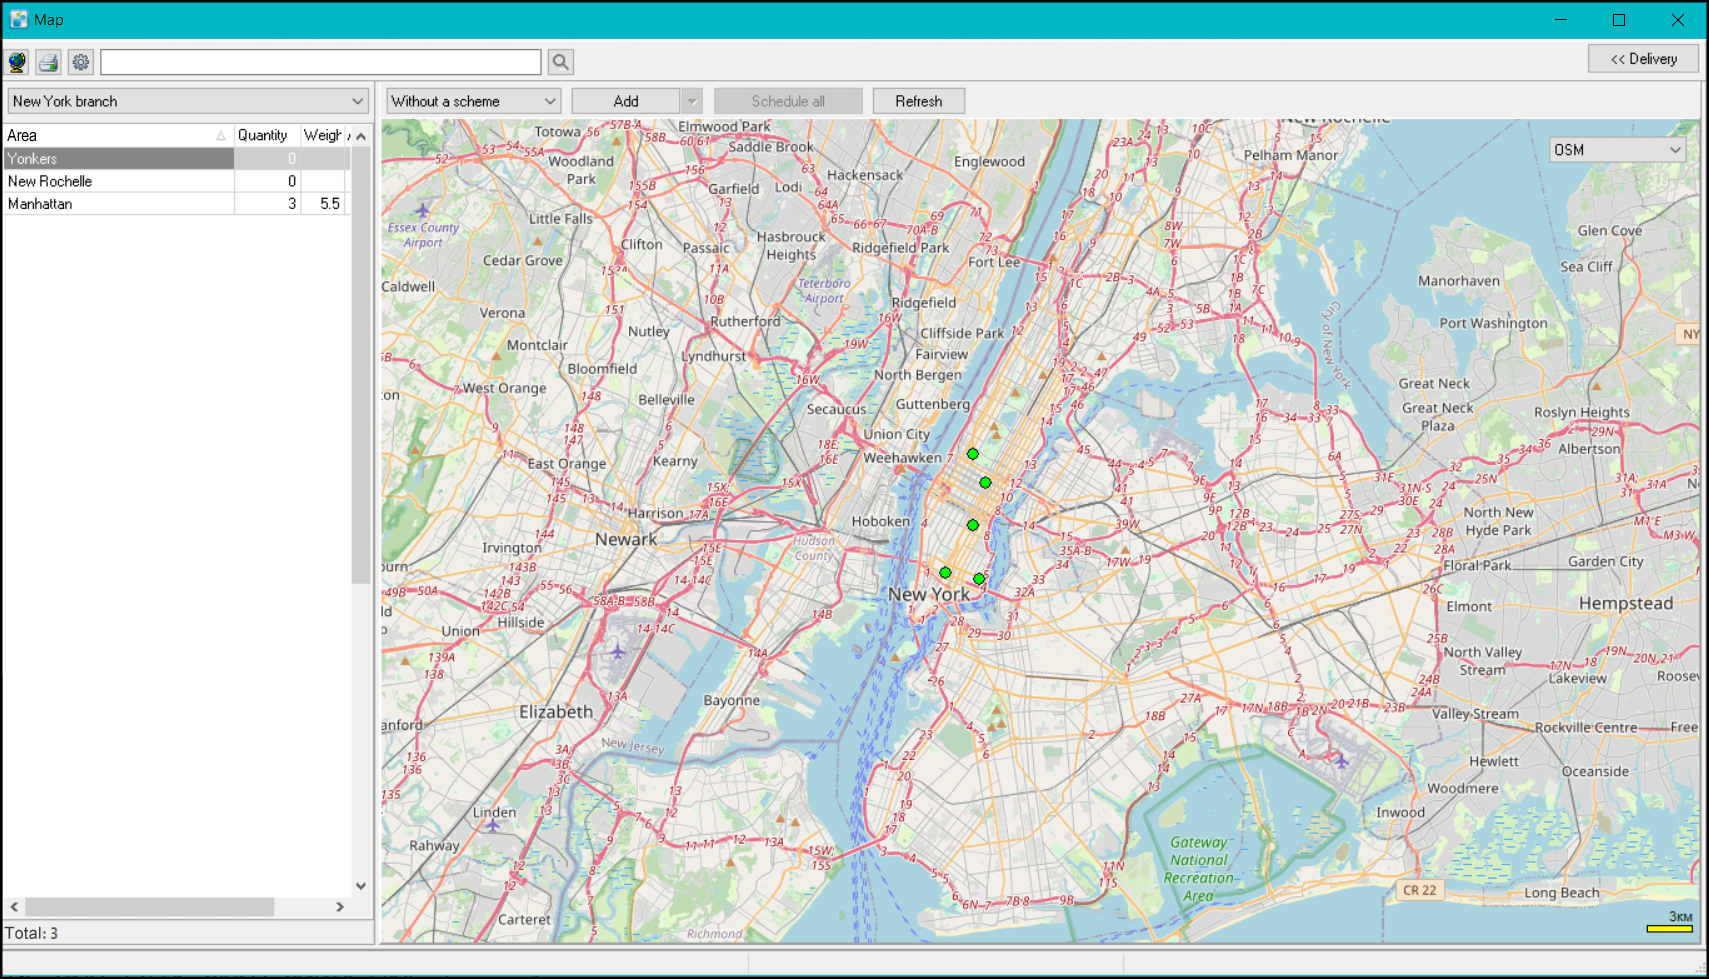Click the Essex County Airport plane icon

point(422,210)
